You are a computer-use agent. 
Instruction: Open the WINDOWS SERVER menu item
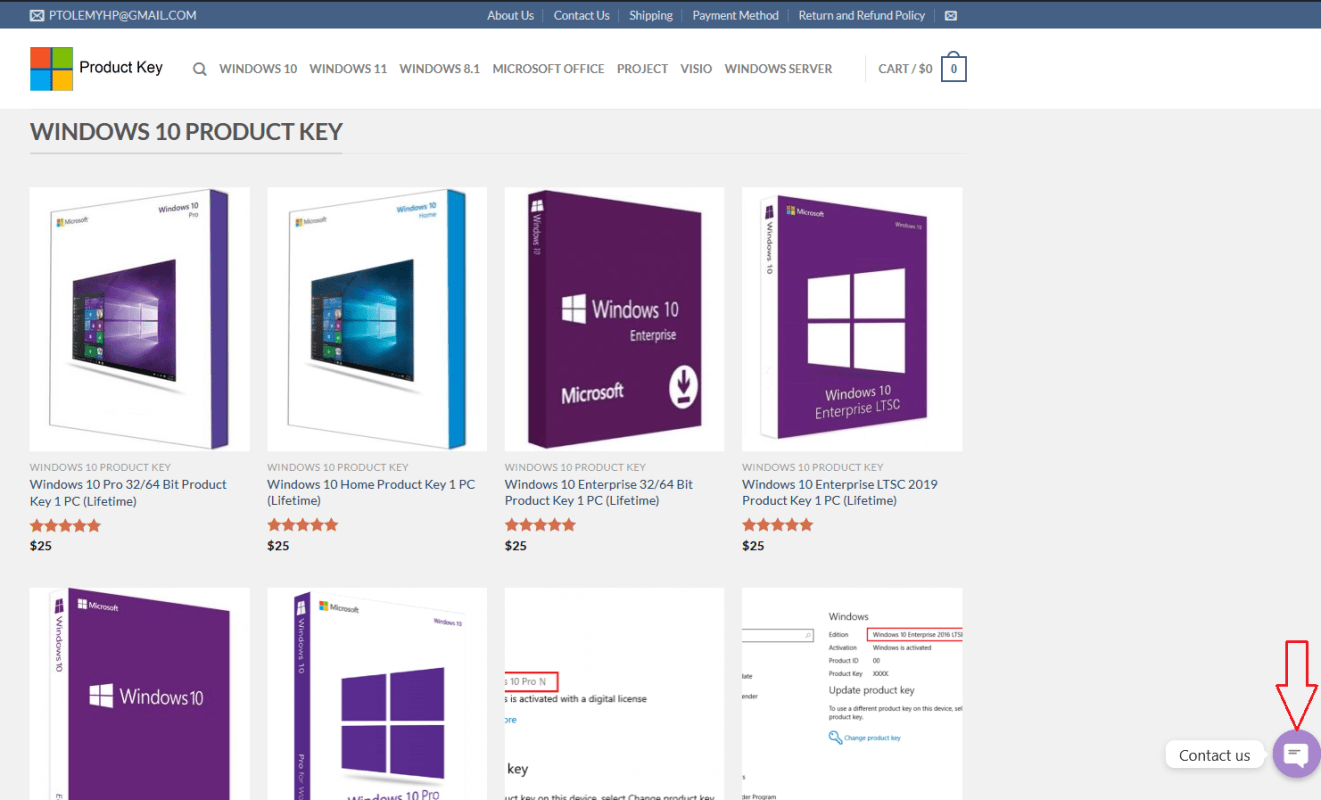point(778,69)
